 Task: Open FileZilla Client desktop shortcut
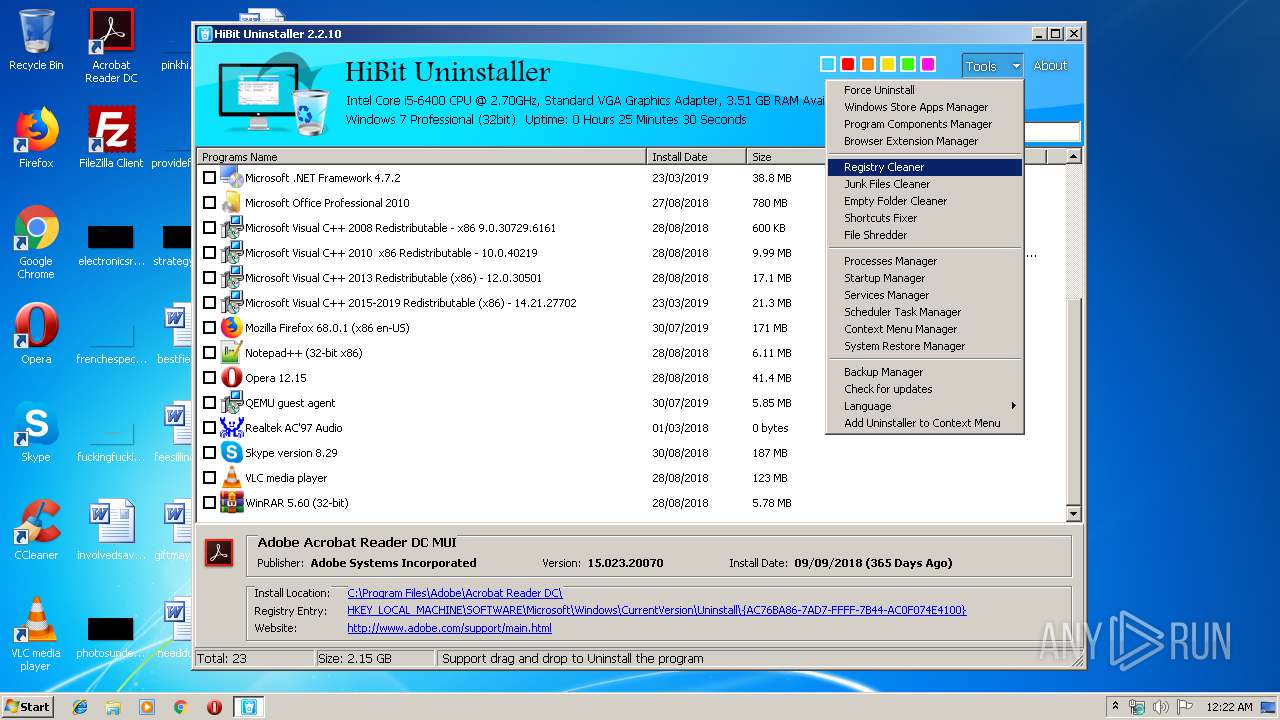click(x=111, y=138)
